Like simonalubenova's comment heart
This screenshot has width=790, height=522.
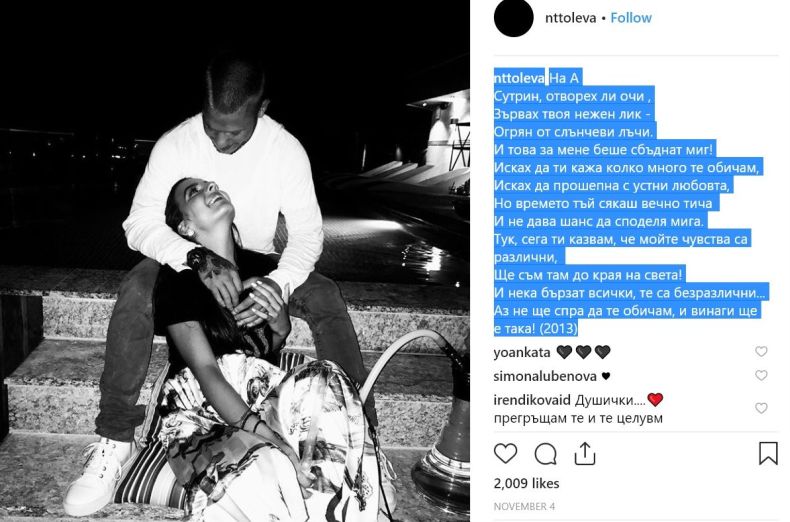[761, 375]
